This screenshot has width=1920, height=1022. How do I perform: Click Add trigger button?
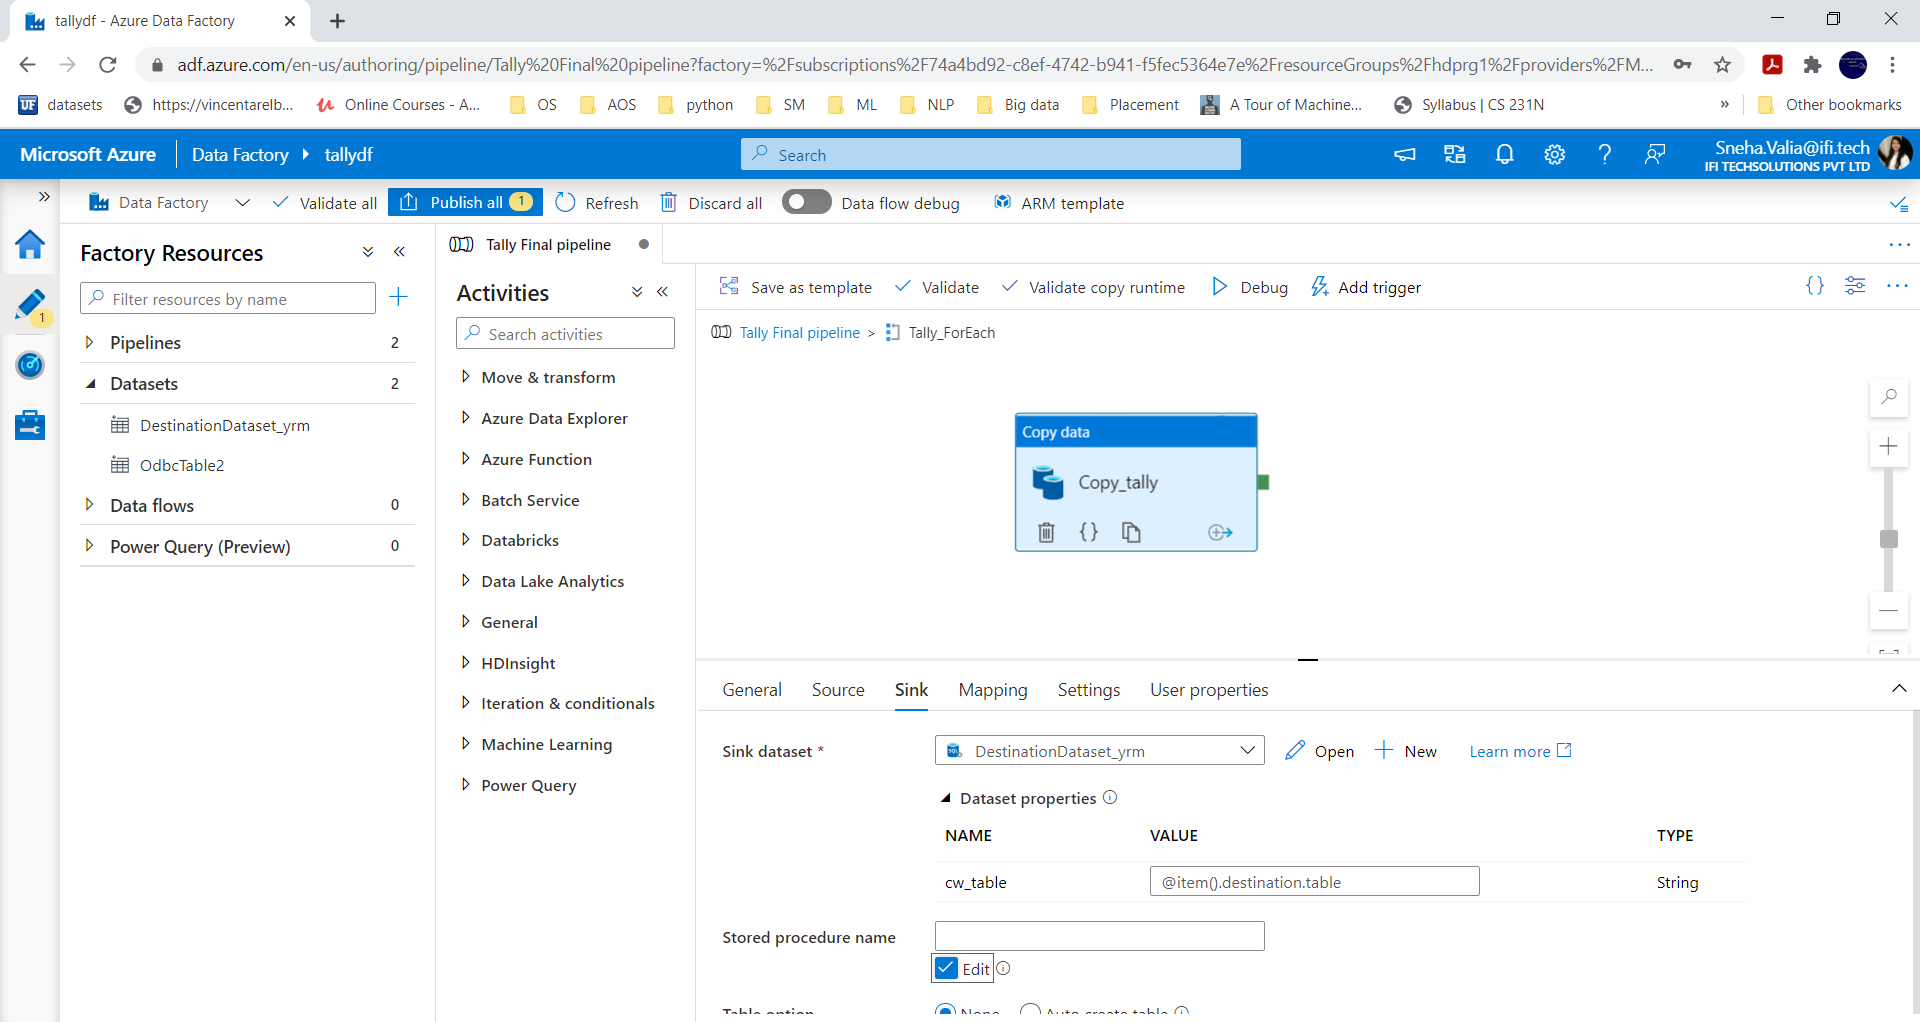[1366, 287]
